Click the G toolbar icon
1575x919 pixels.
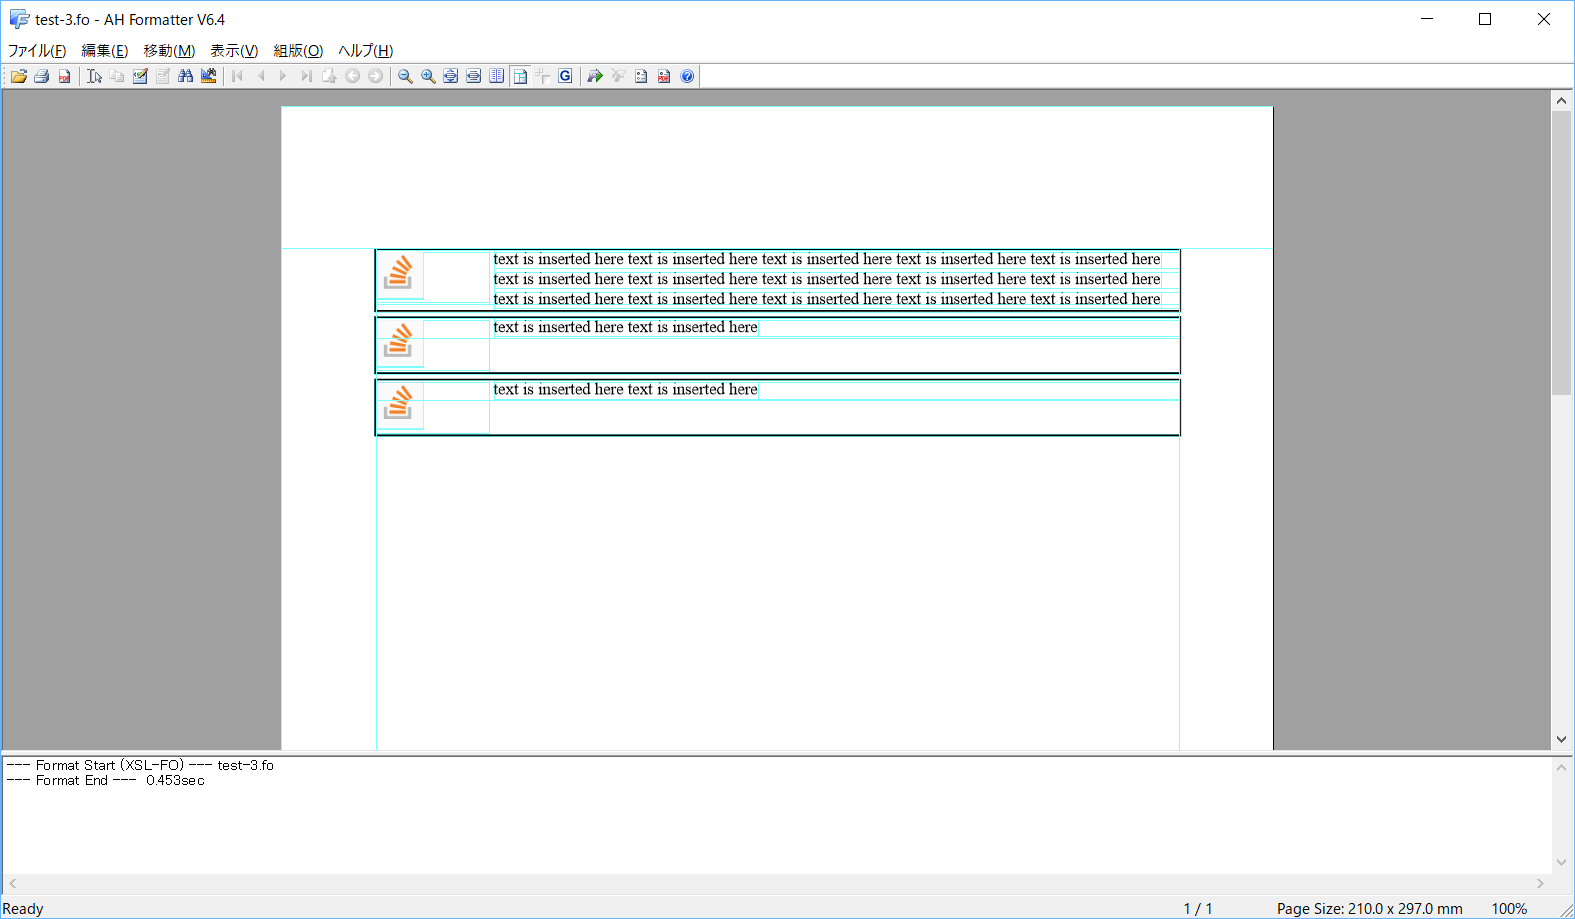(x=566, y=76)
